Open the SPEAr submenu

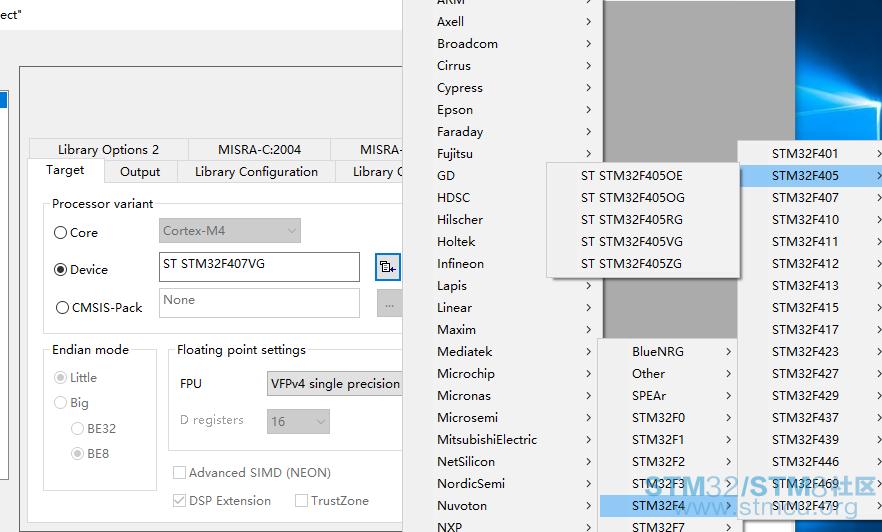(x=668, y=395)
